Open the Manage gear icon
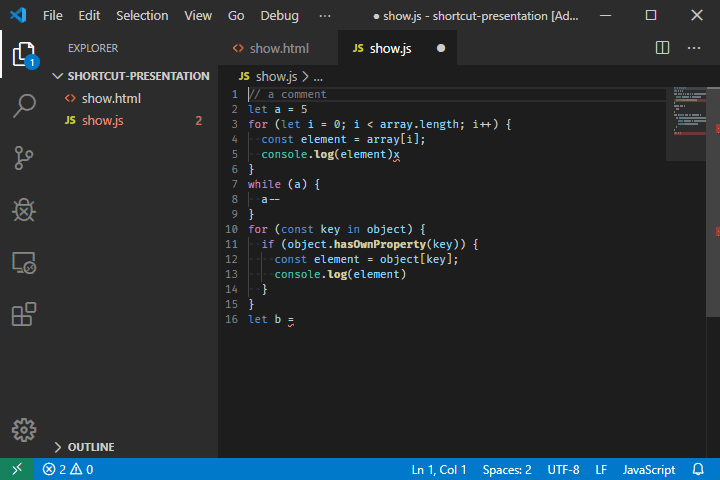The image size is (720, 480). (24, 430)
